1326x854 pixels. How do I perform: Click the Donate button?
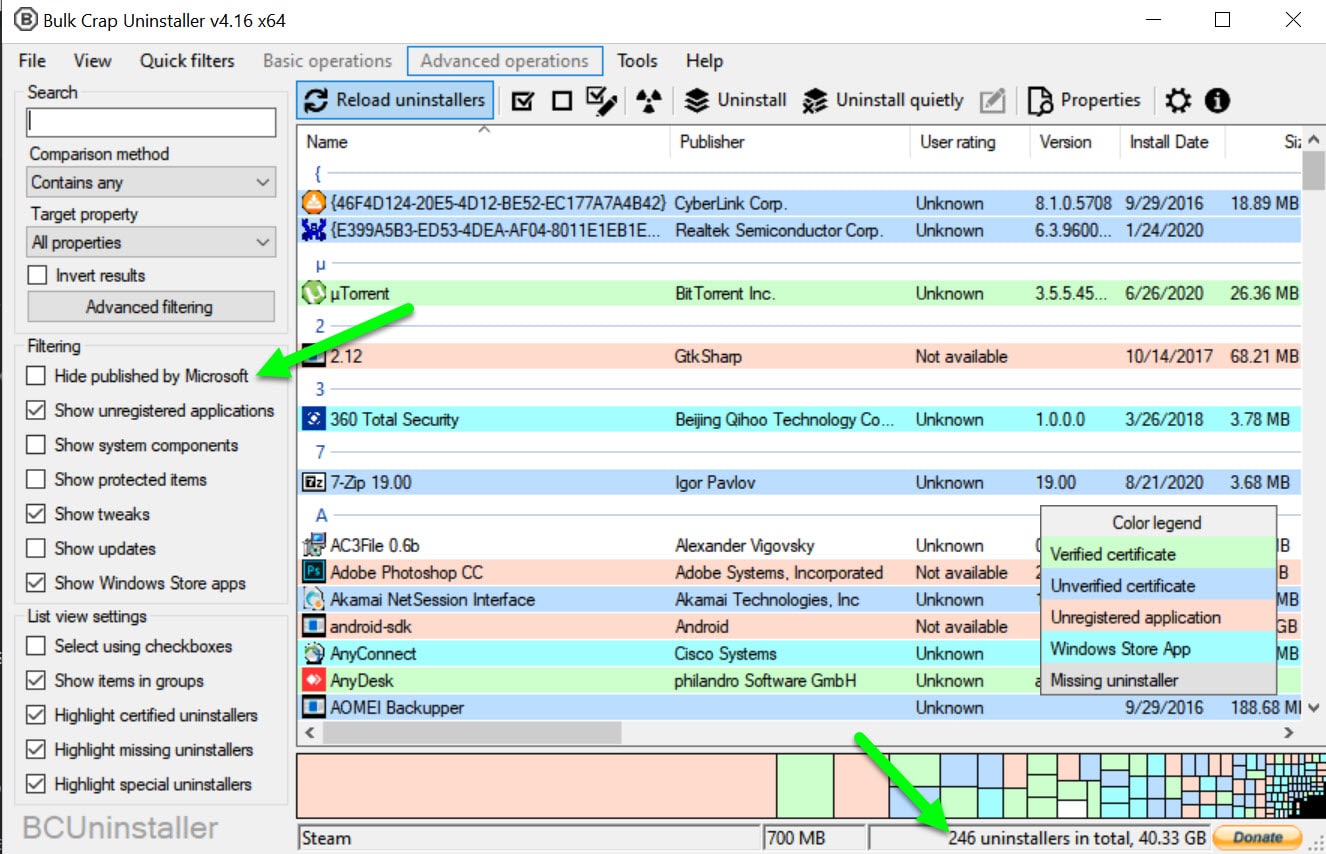tap(1258, 837)
